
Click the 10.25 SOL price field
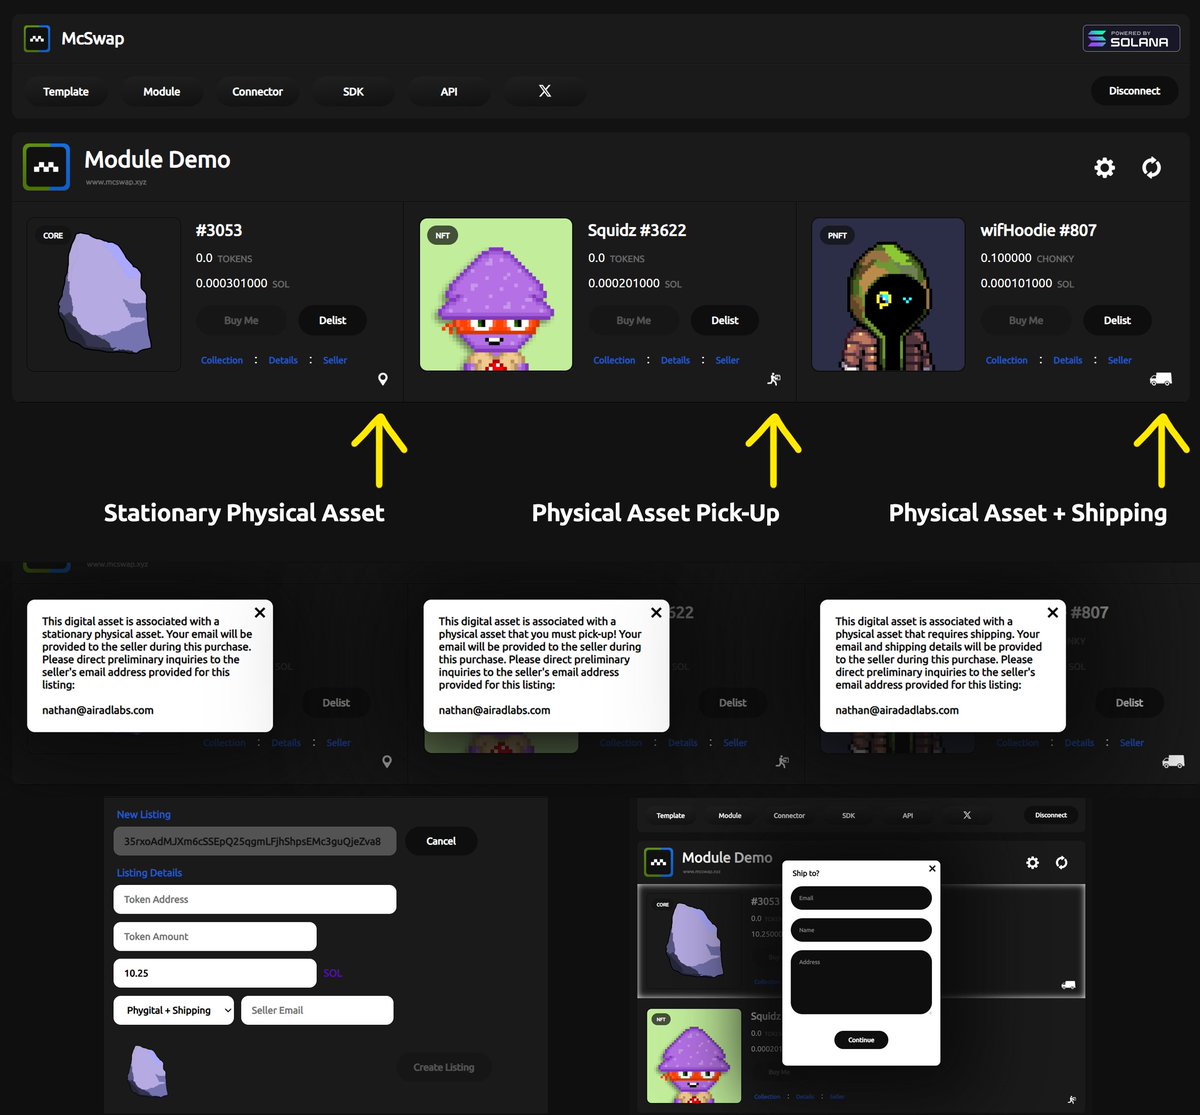(x=215, y=973)
